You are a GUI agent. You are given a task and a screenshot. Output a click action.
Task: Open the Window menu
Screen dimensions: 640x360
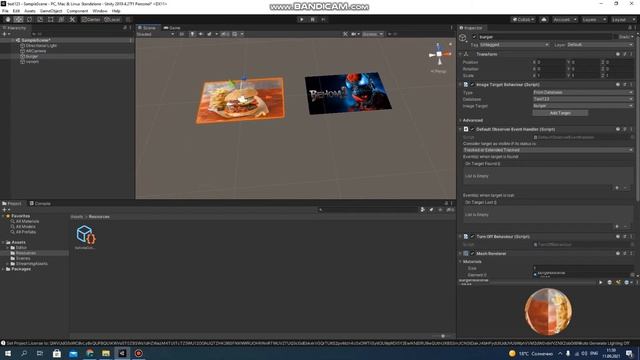100,11
